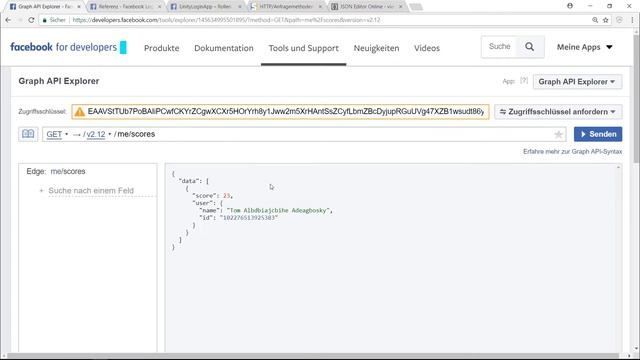640x360 pixels.
Task: Open the Chrome three-dot menu
Action: click(632, 20)
